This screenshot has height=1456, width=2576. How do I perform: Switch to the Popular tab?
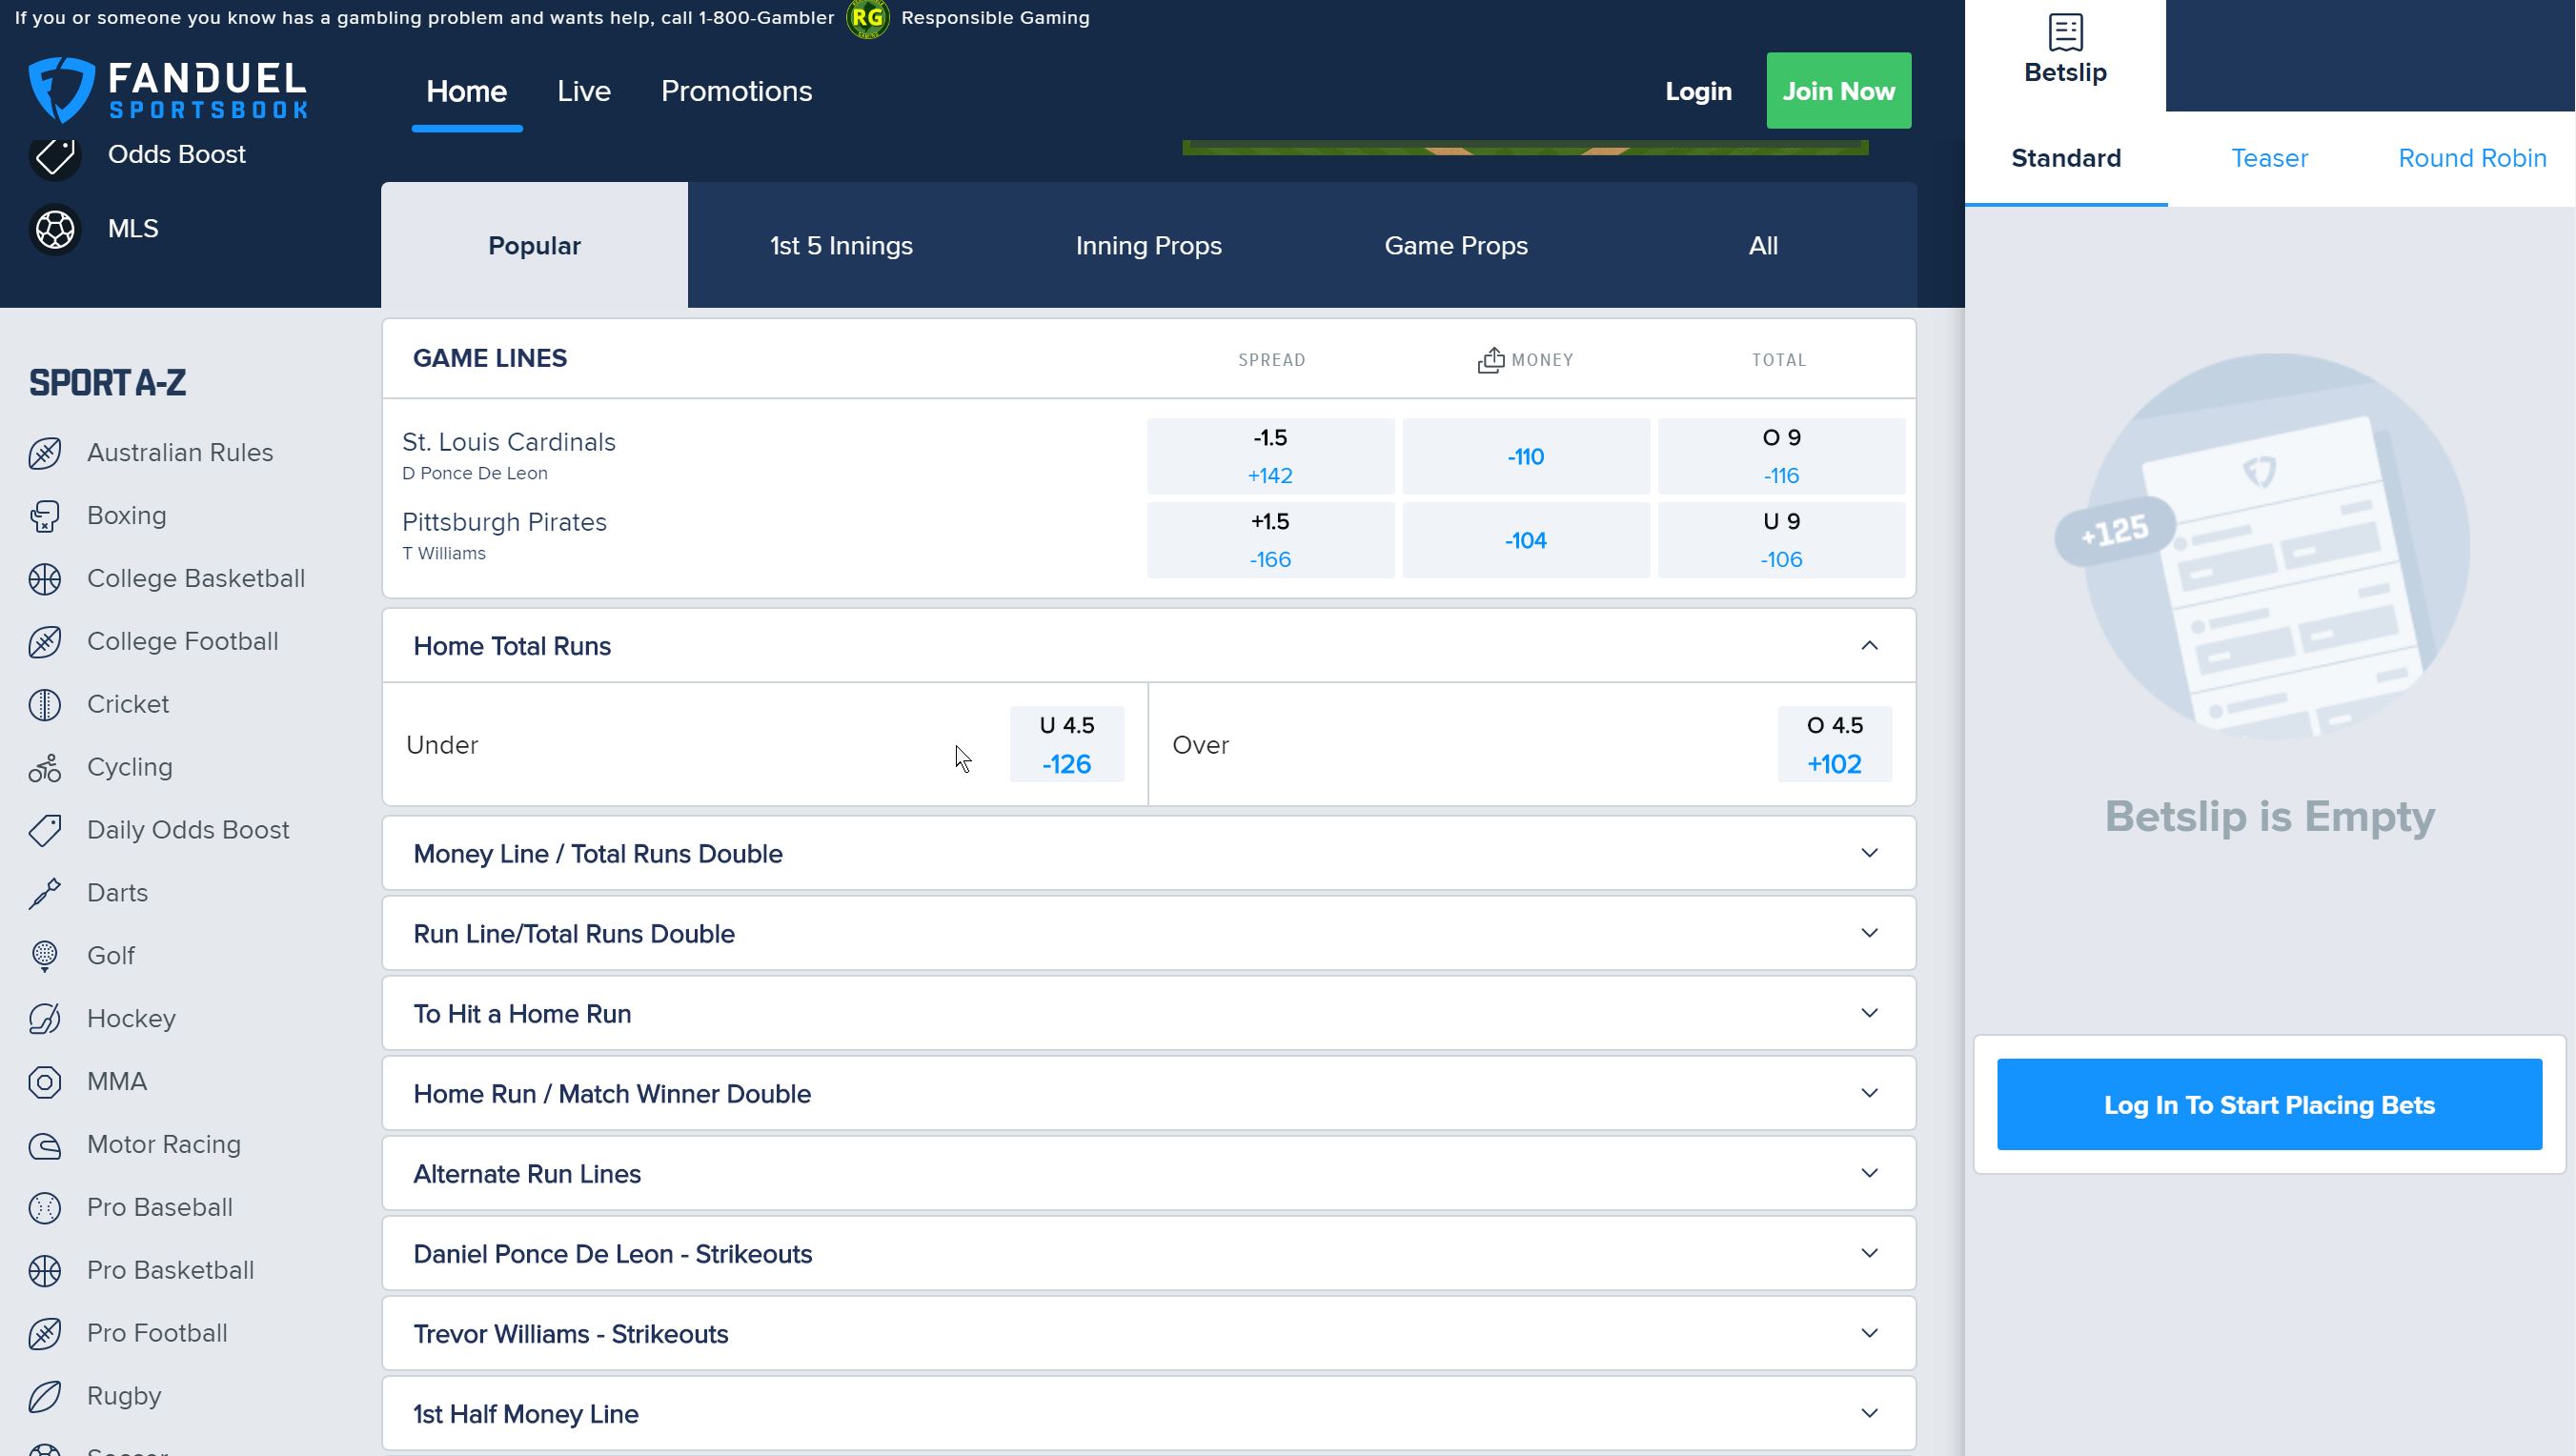pos(534,245)
